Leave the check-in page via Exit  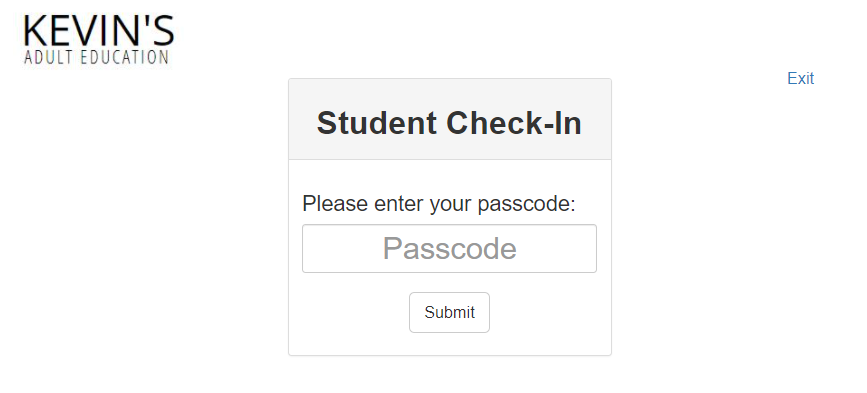(x=800, y=78)
